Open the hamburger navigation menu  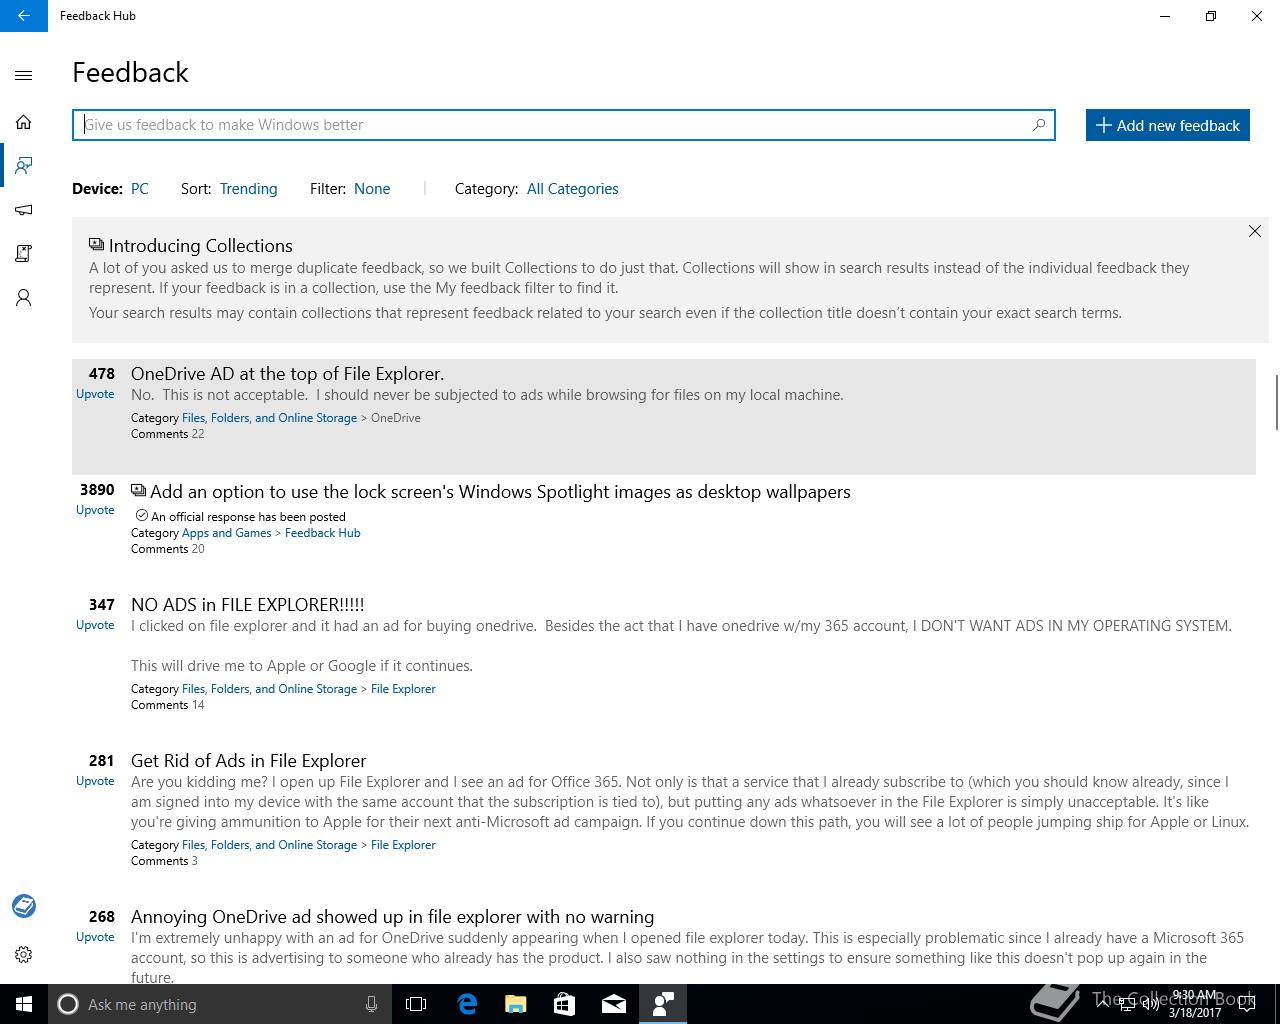tap(24, 75)
